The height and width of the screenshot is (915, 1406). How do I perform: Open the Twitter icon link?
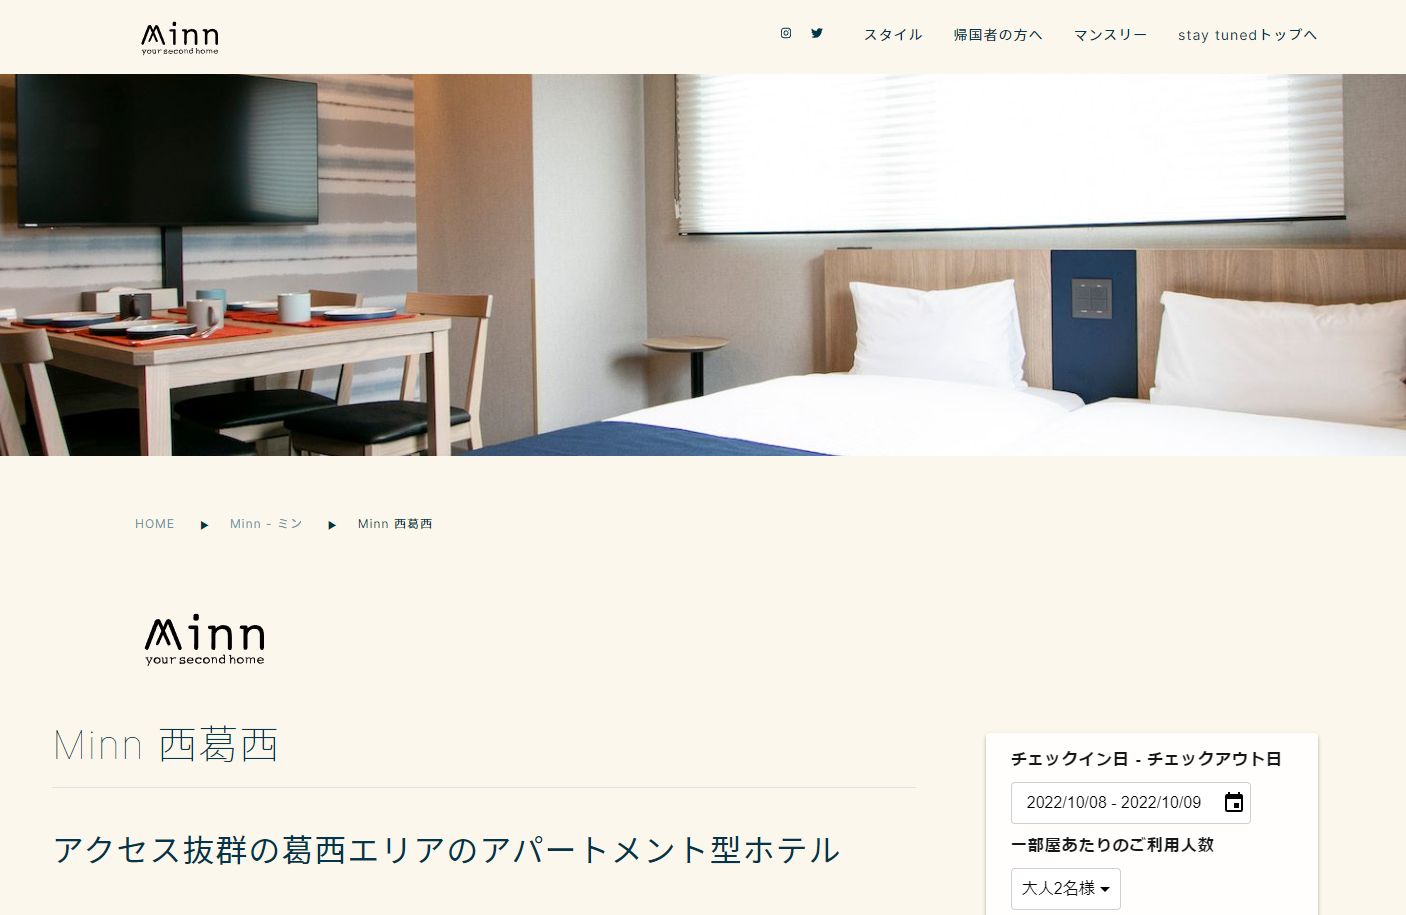pos(817,33)
